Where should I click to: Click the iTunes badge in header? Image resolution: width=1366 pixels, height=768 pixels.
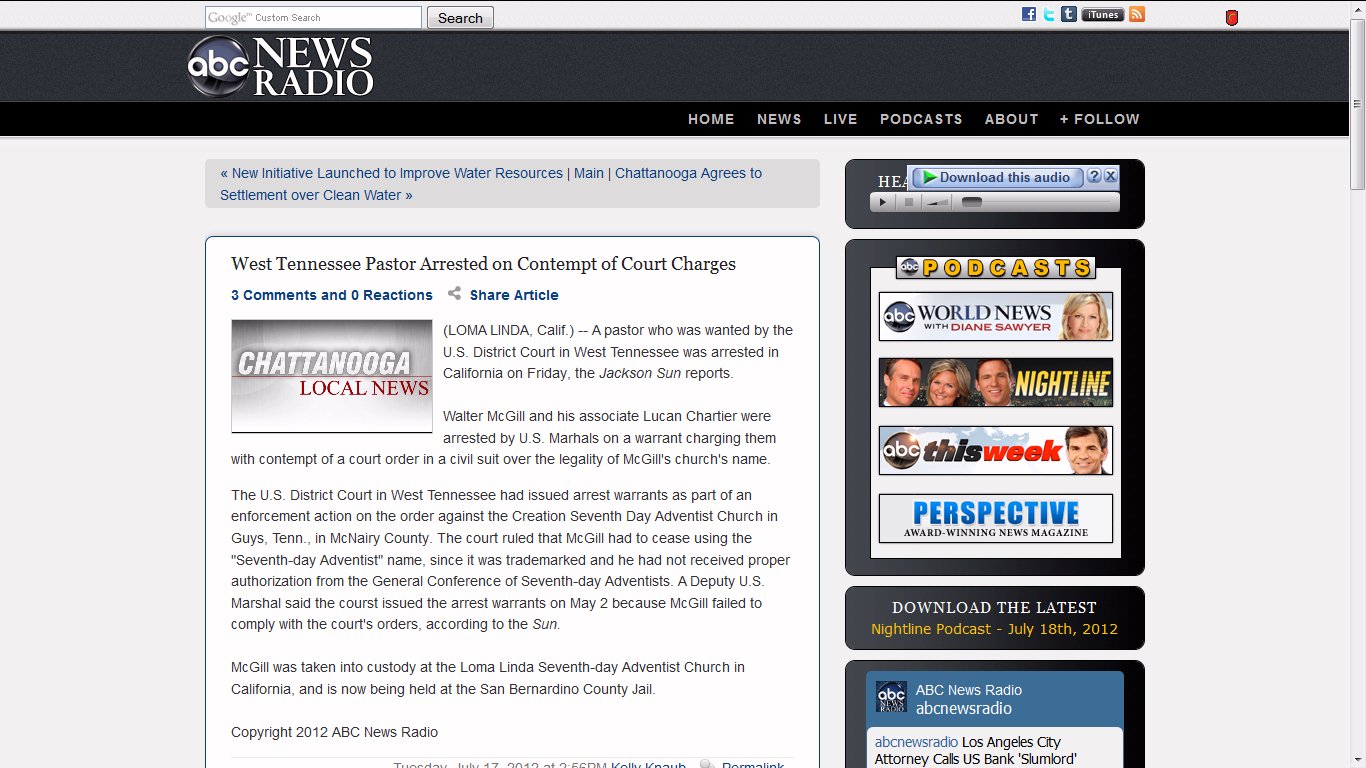tap(1103, 14)
